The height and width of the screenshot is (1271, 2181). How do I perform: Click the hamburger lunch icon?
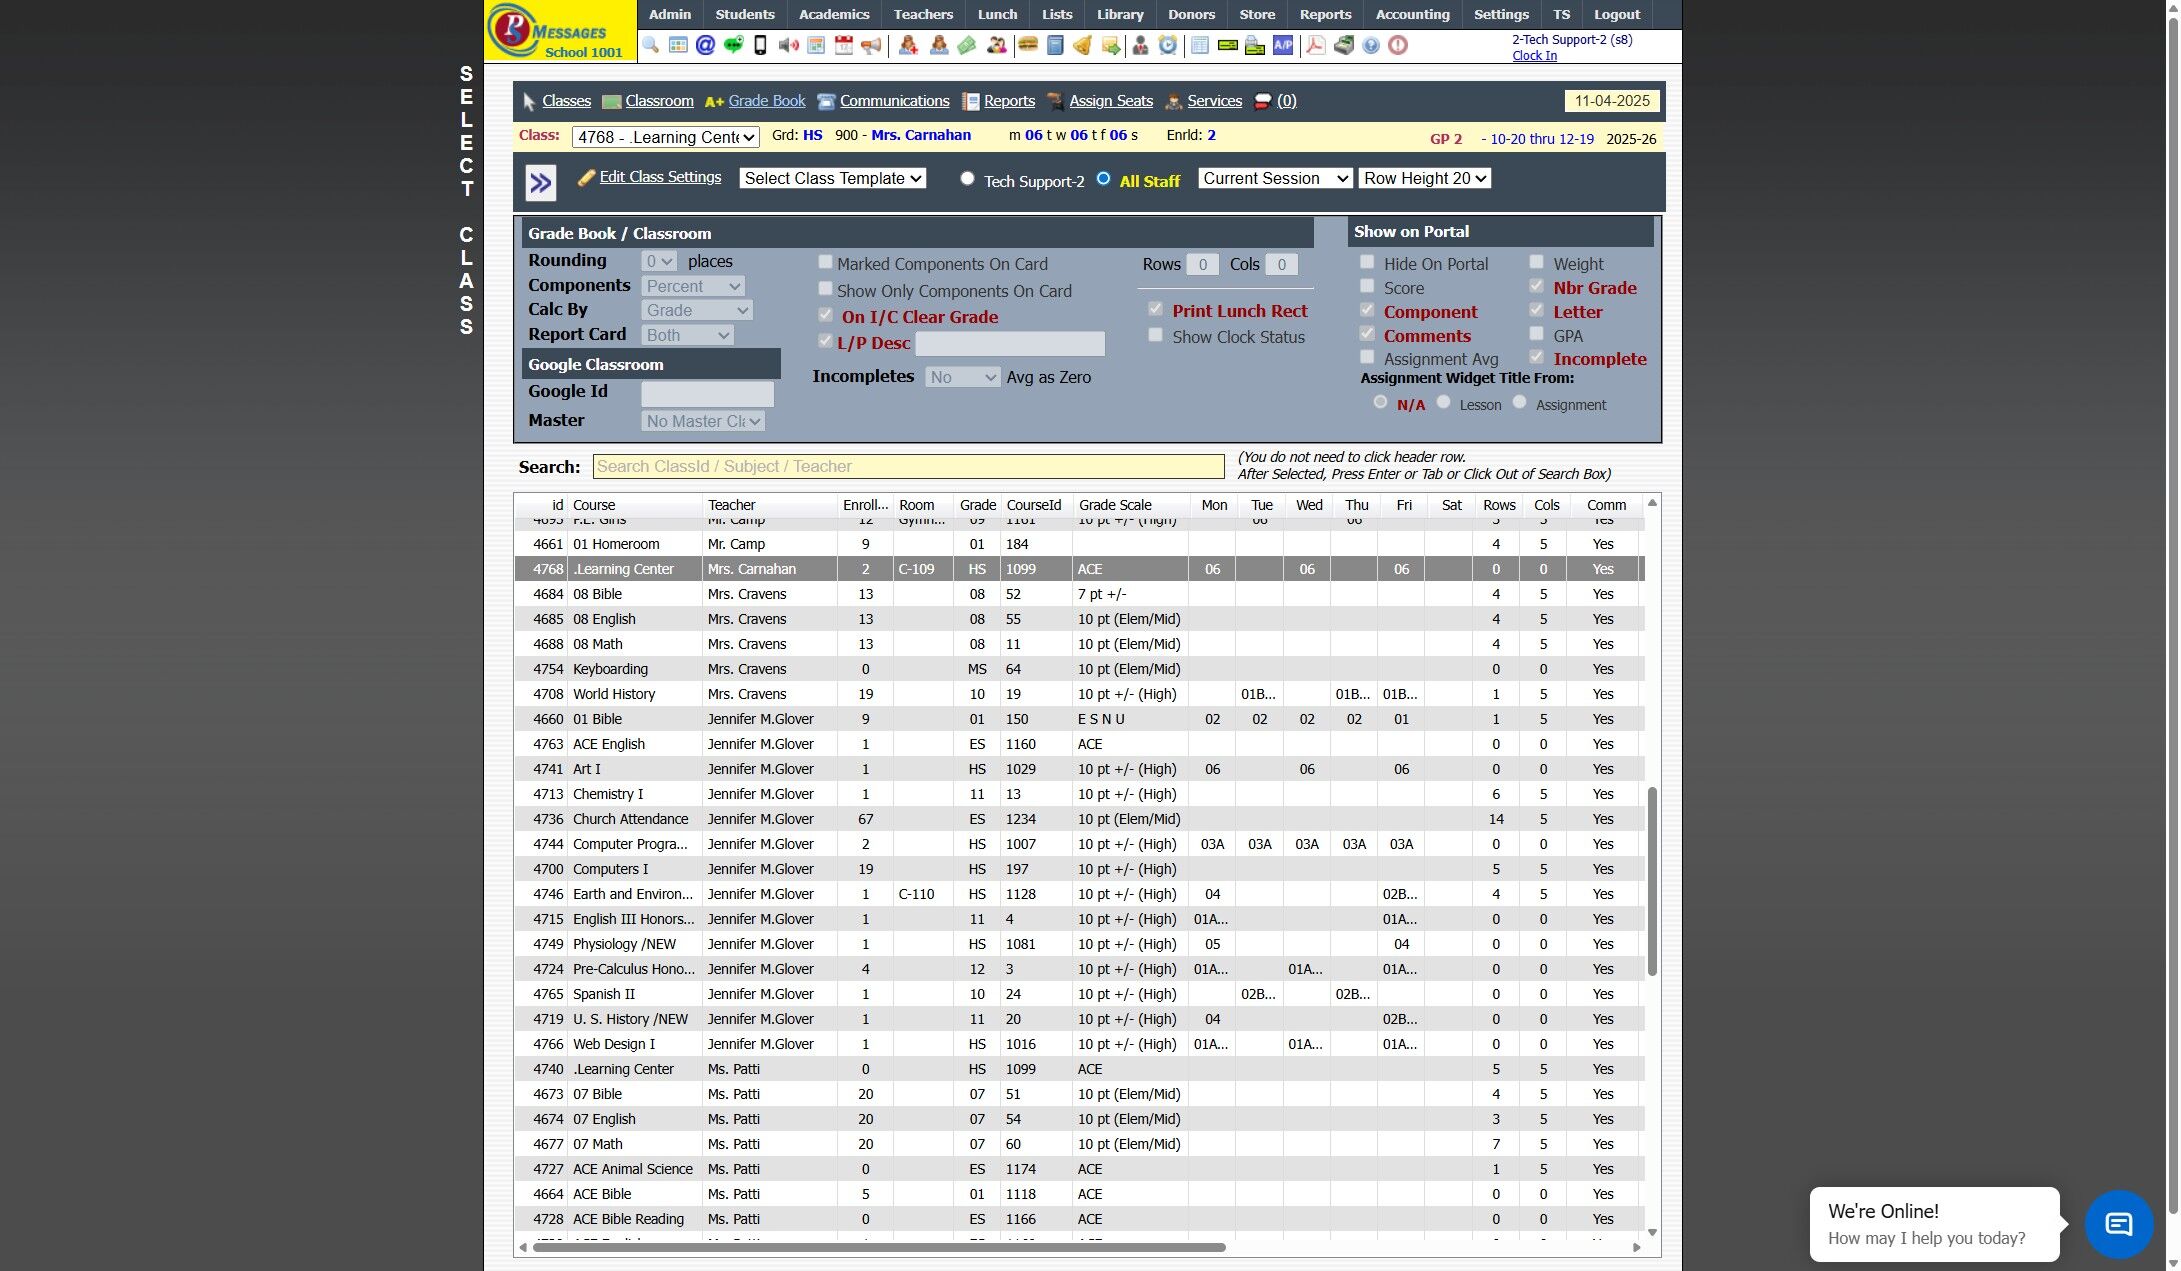(x=1027, y=46)
